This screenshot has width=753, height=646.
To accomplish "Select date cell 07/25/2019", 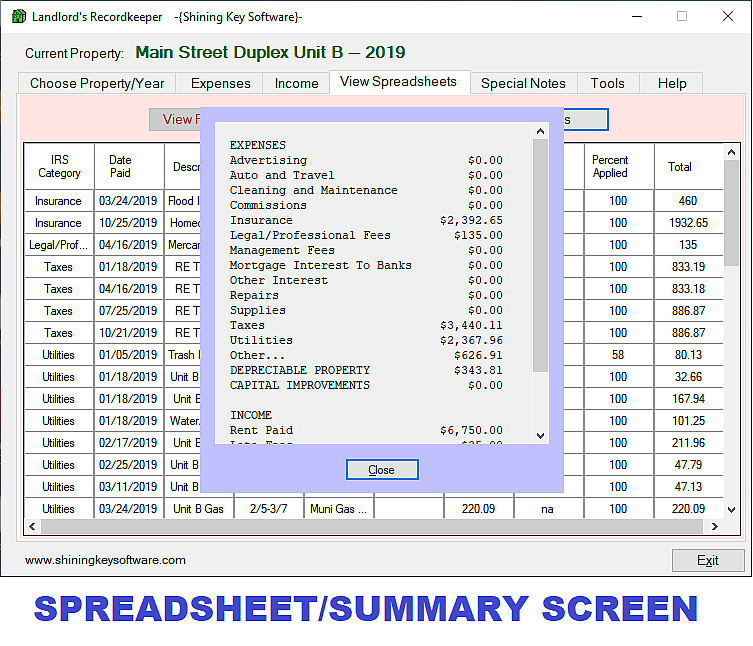I will tap(128, 311).
